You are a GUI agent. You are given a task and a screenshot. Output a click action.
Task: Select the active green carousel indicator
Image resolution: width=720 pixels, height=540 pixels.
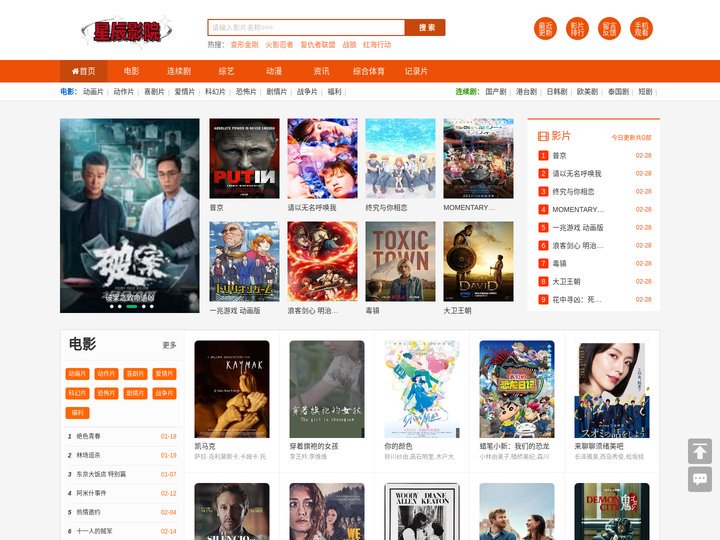pos(132,306)
